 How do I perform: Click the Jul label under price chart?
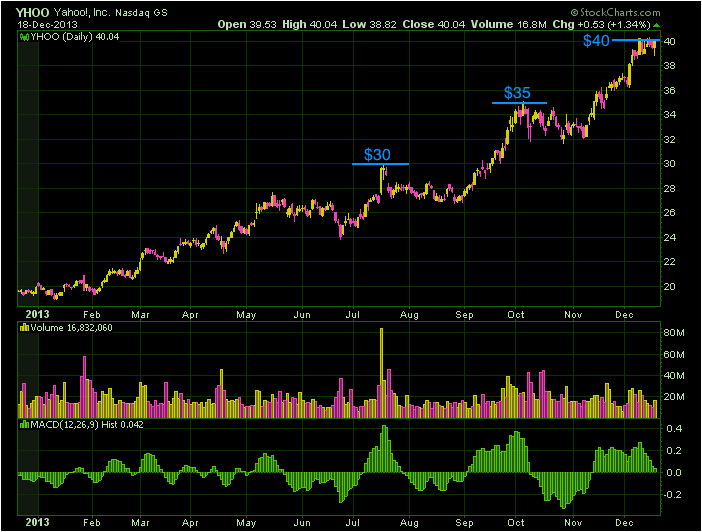tap(353, 315)
